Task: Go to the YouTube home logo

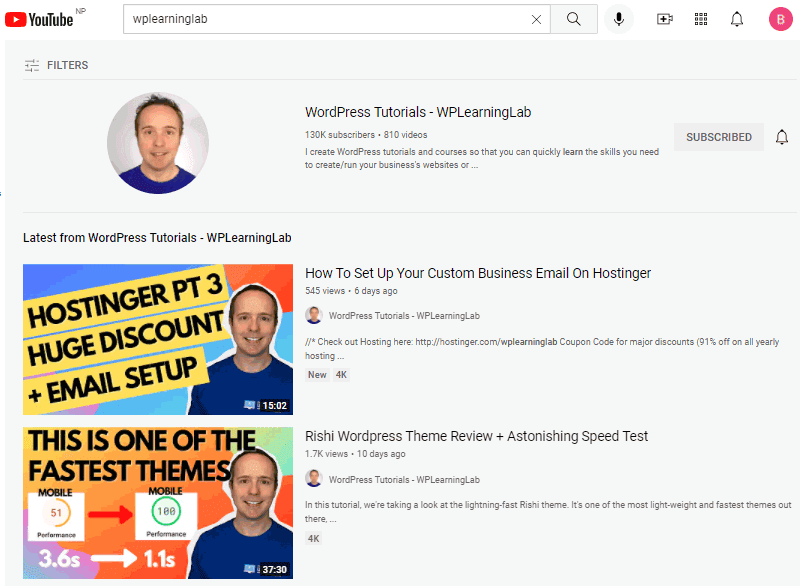Action: (x=39, y=19)
